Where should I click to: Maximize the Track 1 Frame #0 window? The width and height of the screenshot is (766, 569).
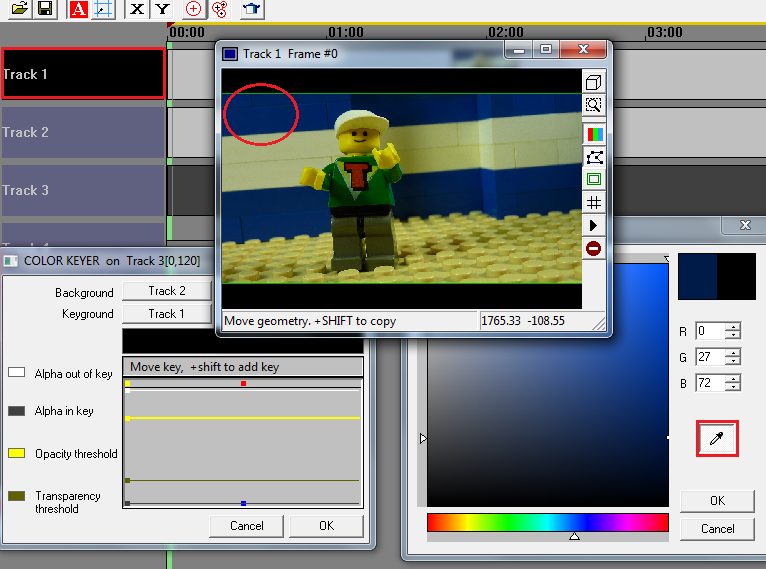click(x=546, y=49)
